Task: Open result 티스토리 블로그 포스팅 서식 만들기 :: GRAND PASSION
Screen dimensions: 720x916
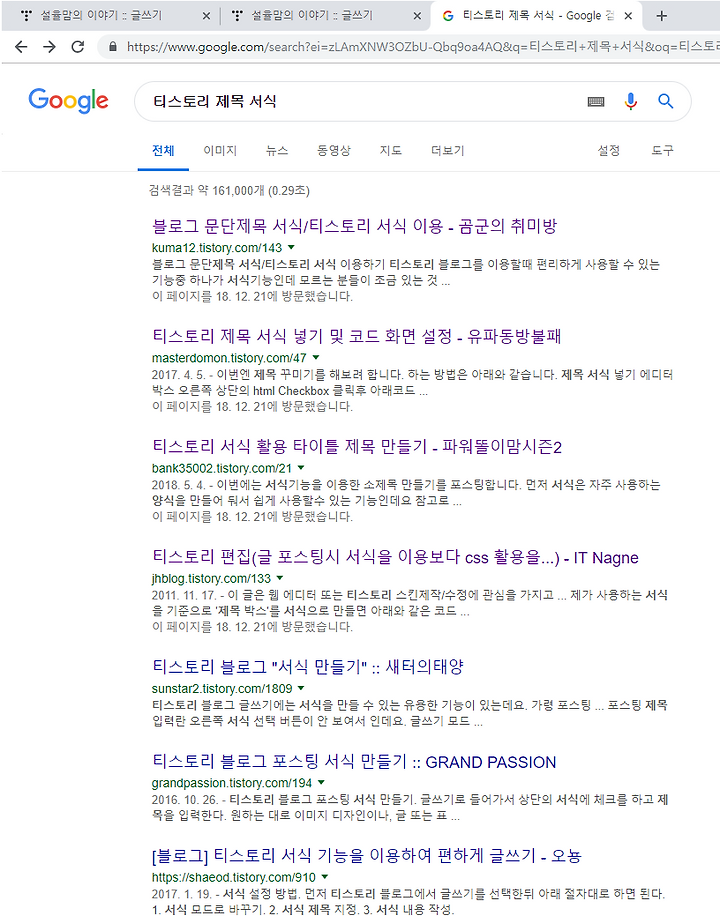Action: tap(354, 762)
